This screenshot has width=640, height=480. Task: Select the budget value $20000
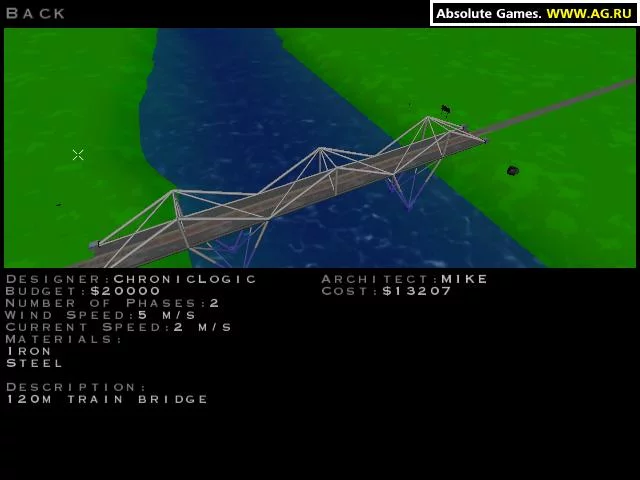point(125,291)
